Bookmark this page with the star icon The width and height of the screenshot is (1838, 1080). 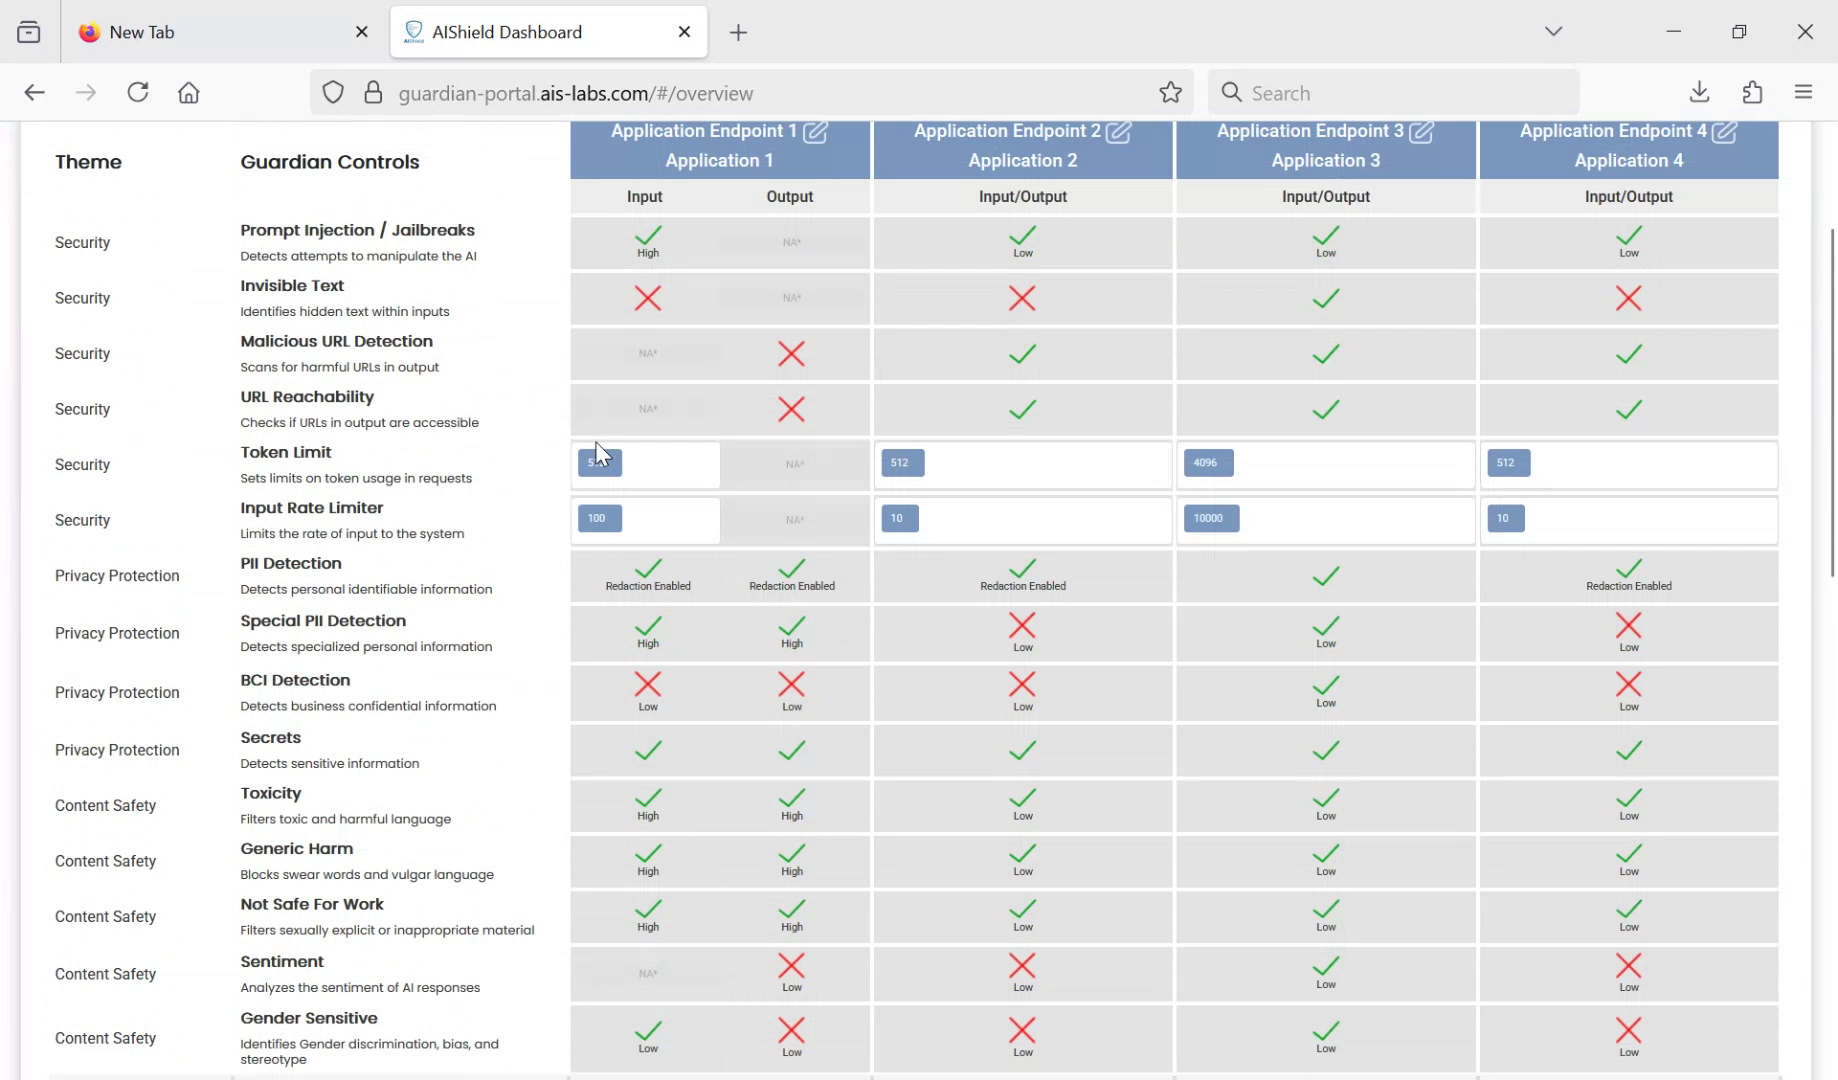(x=1170, y=92)
